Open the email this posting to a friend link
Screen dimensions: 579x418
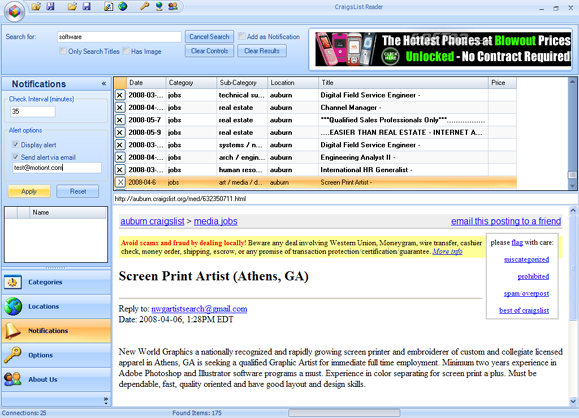pos(506,221)
